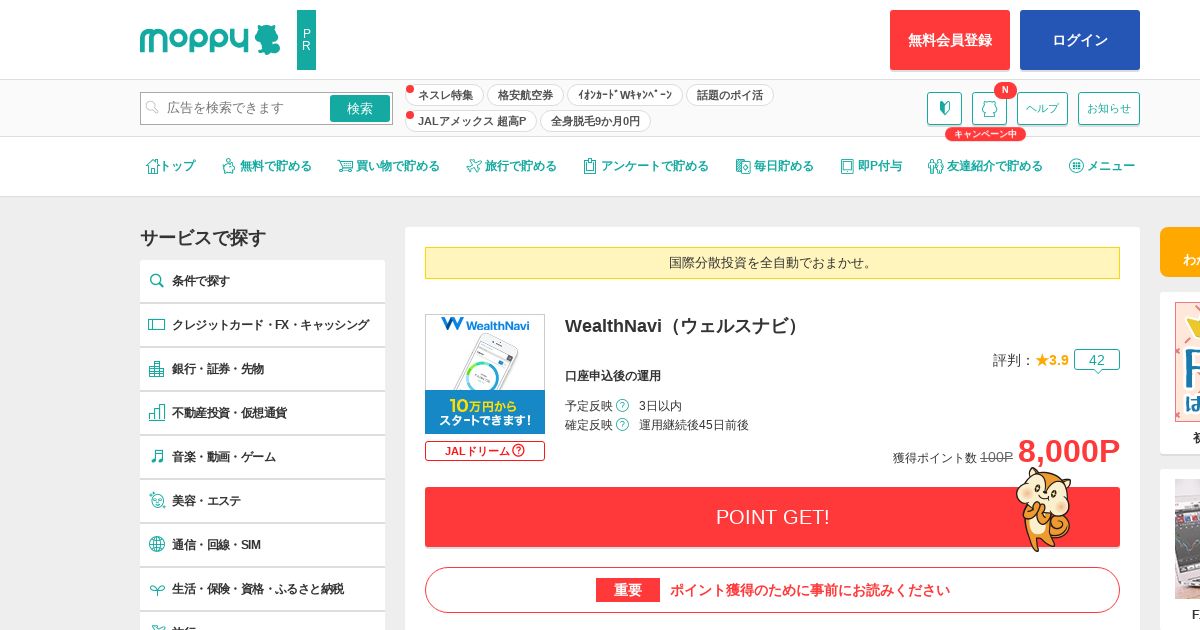
Task: Click the squirrel mascot on the POINT GET button
Action: coord(1043,508)
